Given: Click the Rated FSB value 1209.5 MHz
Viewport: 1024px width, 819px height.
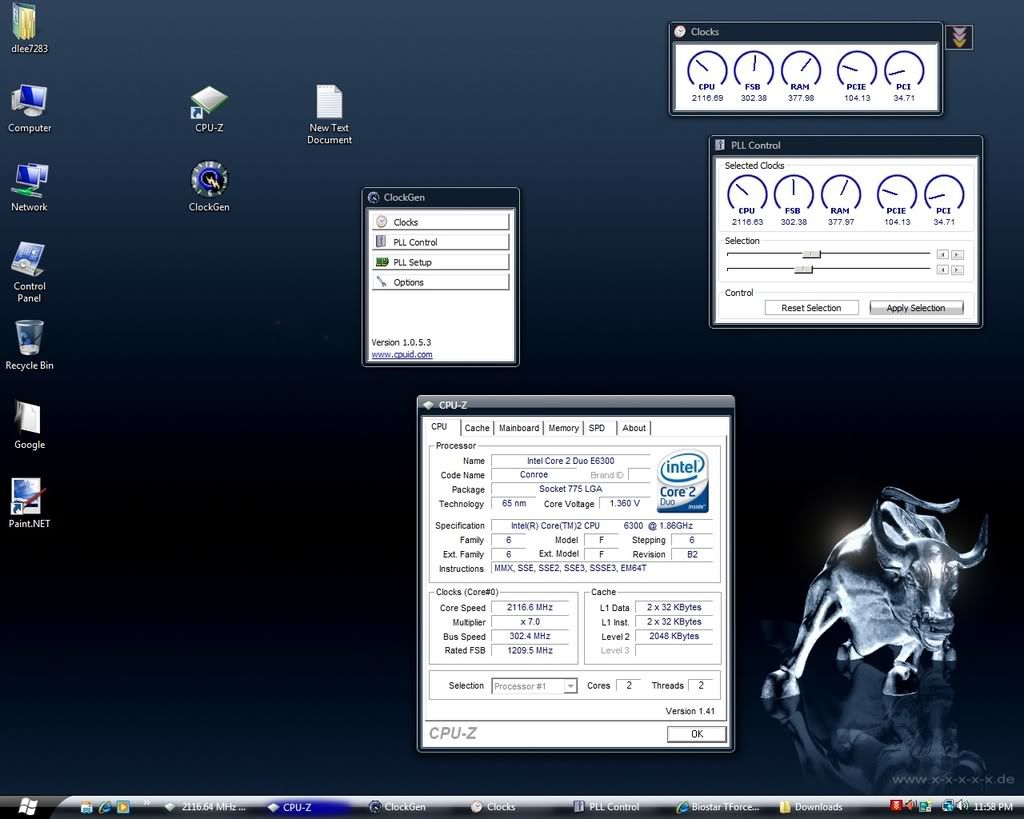Looking at the screenshot, I should click(530, 650).
